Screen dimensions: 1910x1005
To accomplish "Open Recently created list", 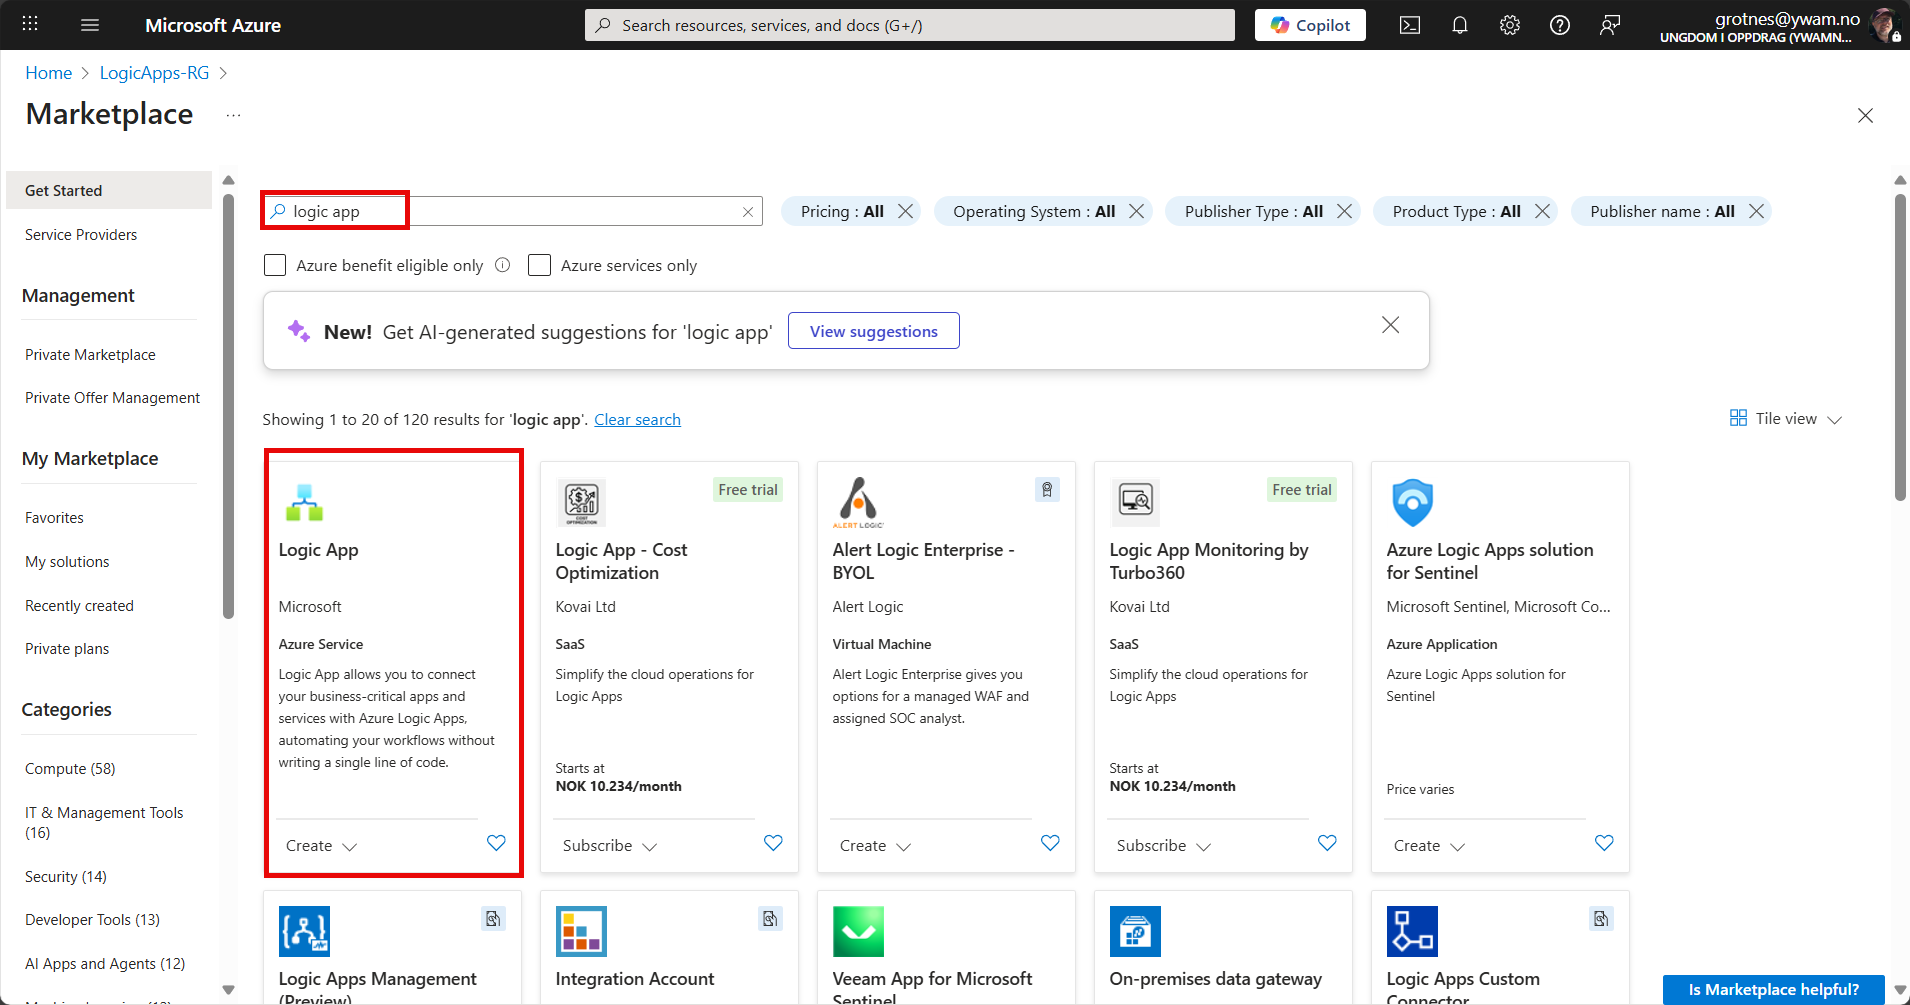I will point(79,606).
